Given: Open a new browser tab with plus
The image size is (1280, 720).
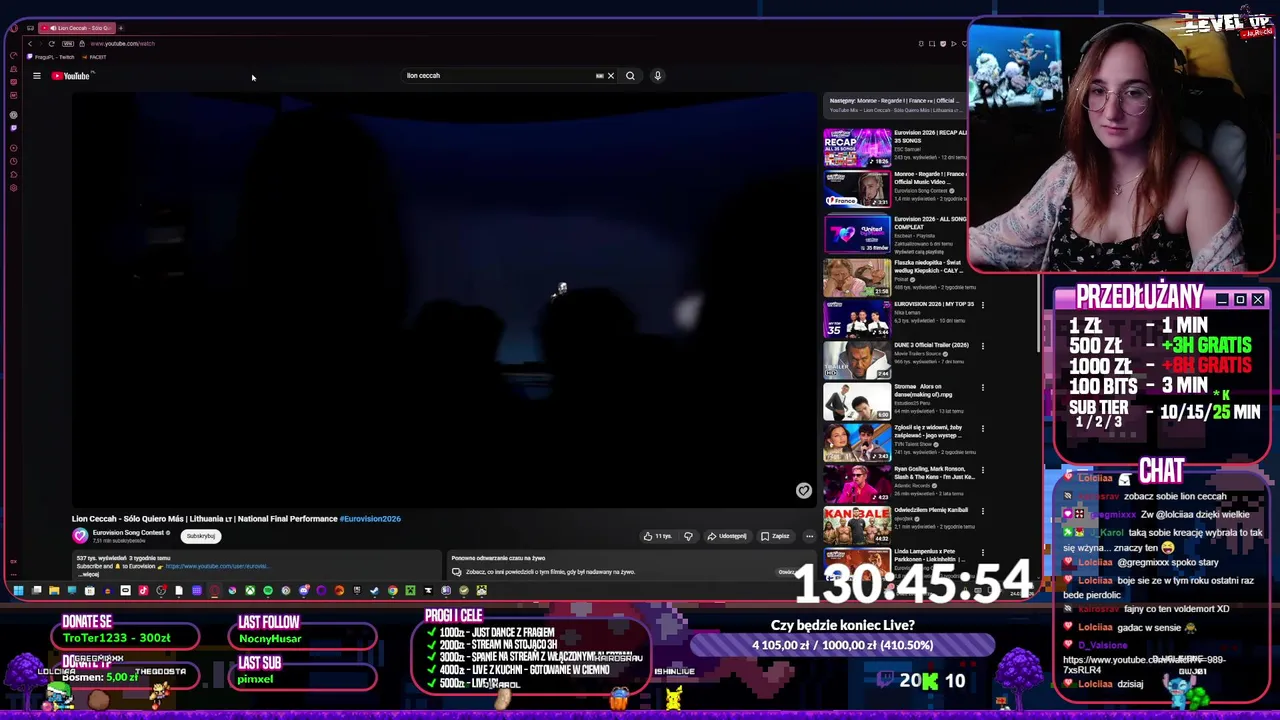Looking at the screenshot, I should pyautogui.click(x=121, y=28).
